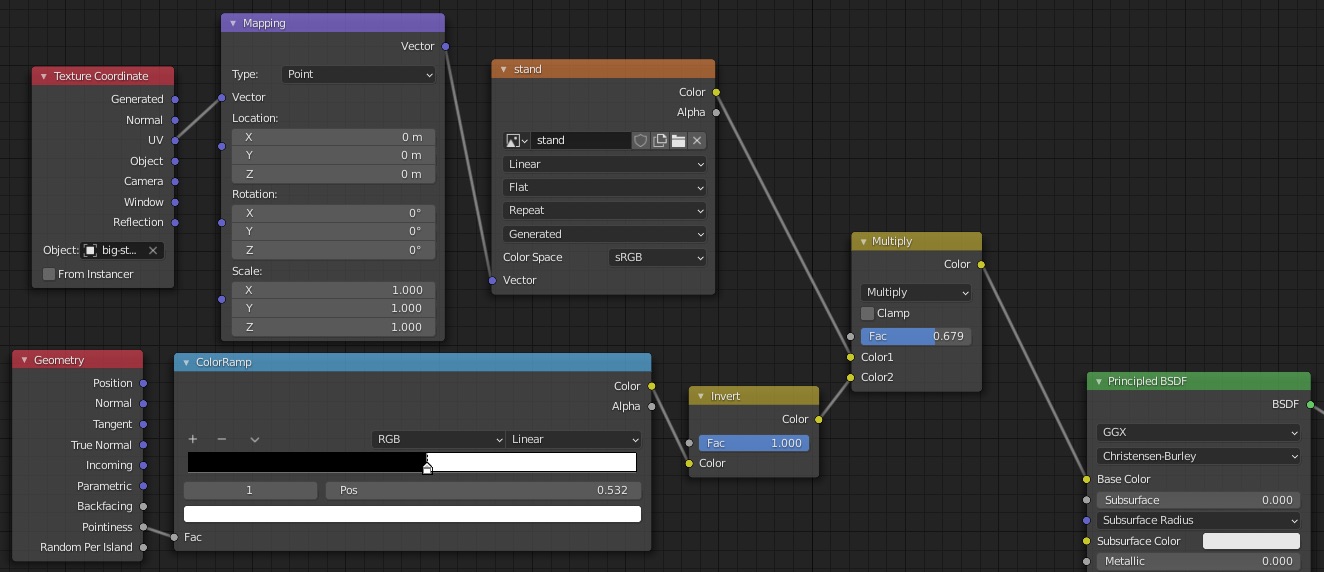
Task: Collapse the ColorRamp node
Action: [x=186, y=362]
